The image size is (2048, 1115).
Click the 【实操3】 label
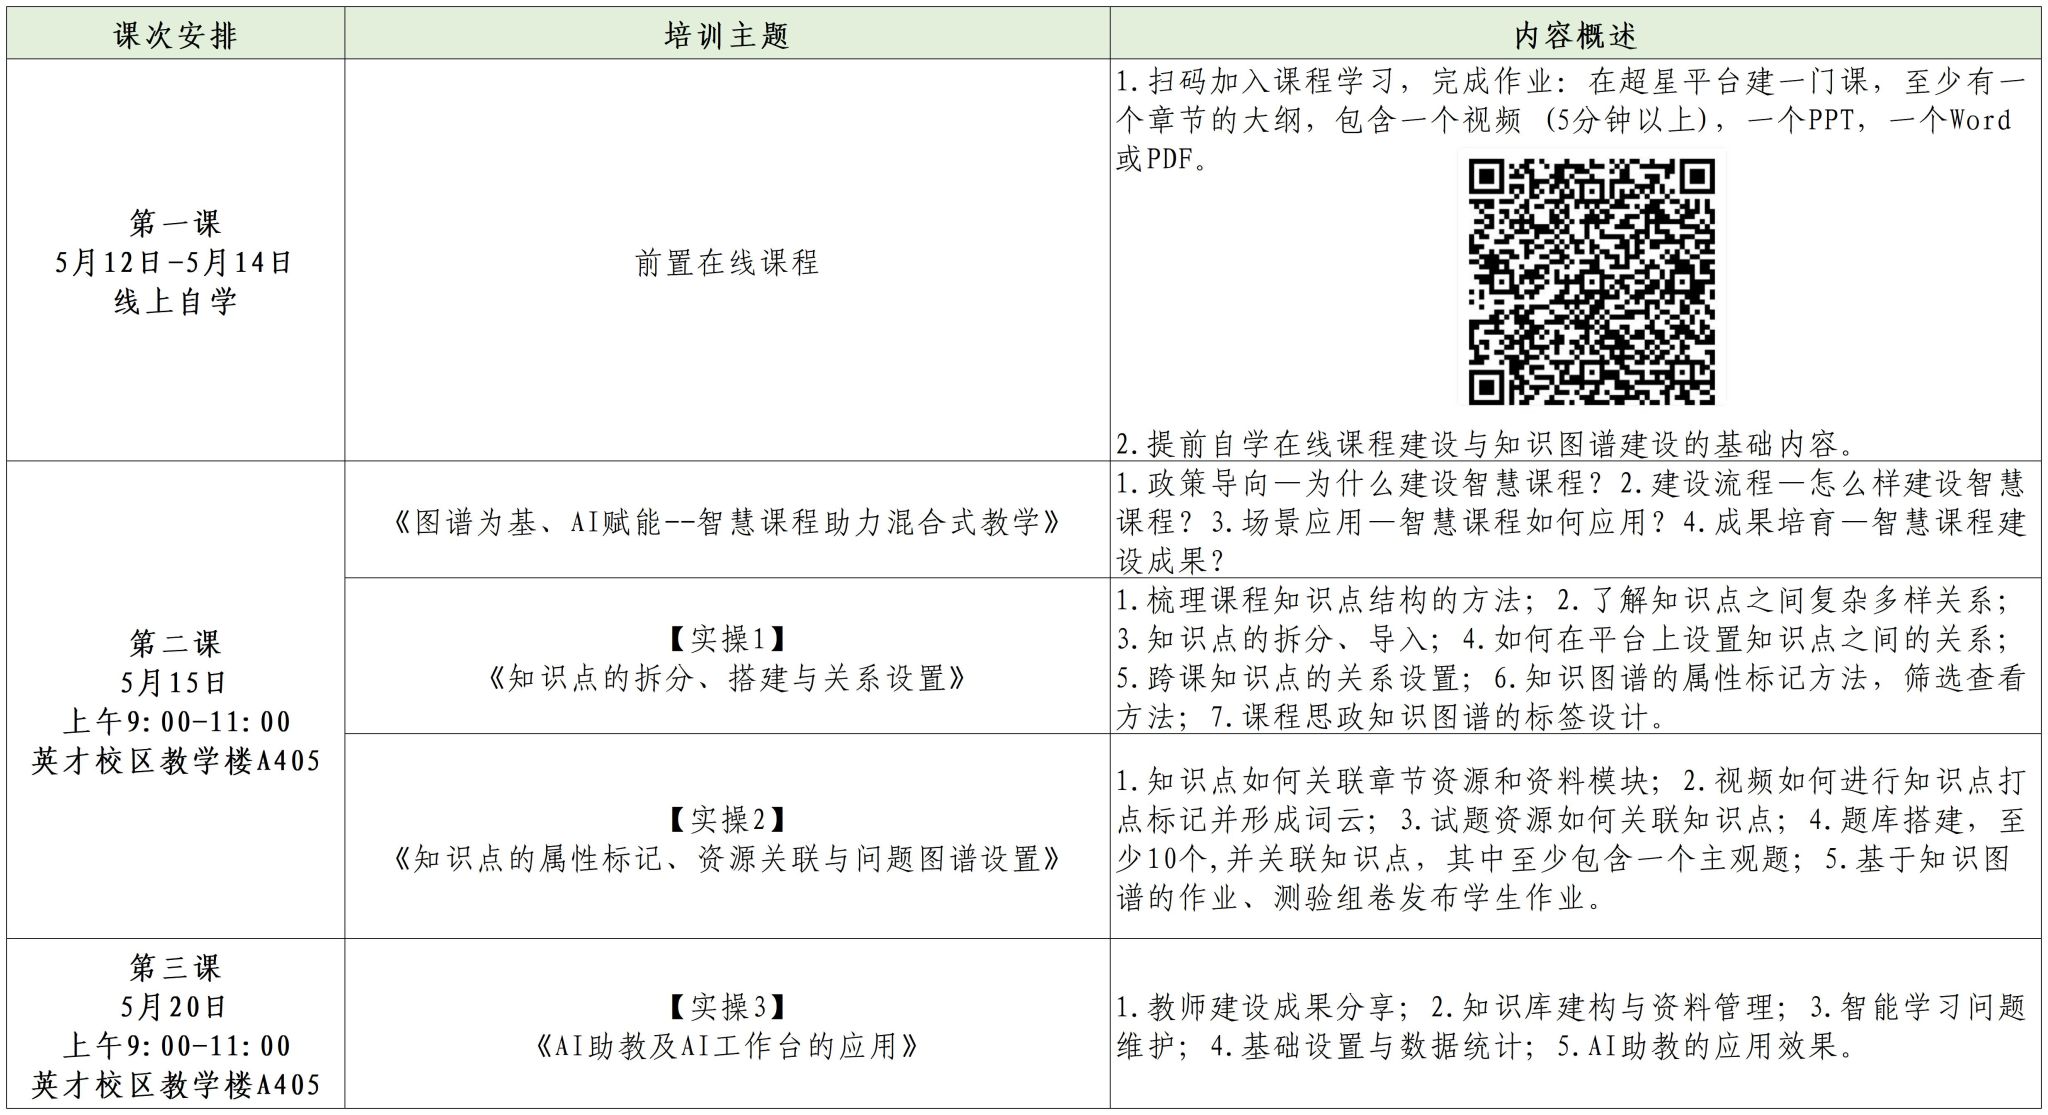[x=727, y=1006]
